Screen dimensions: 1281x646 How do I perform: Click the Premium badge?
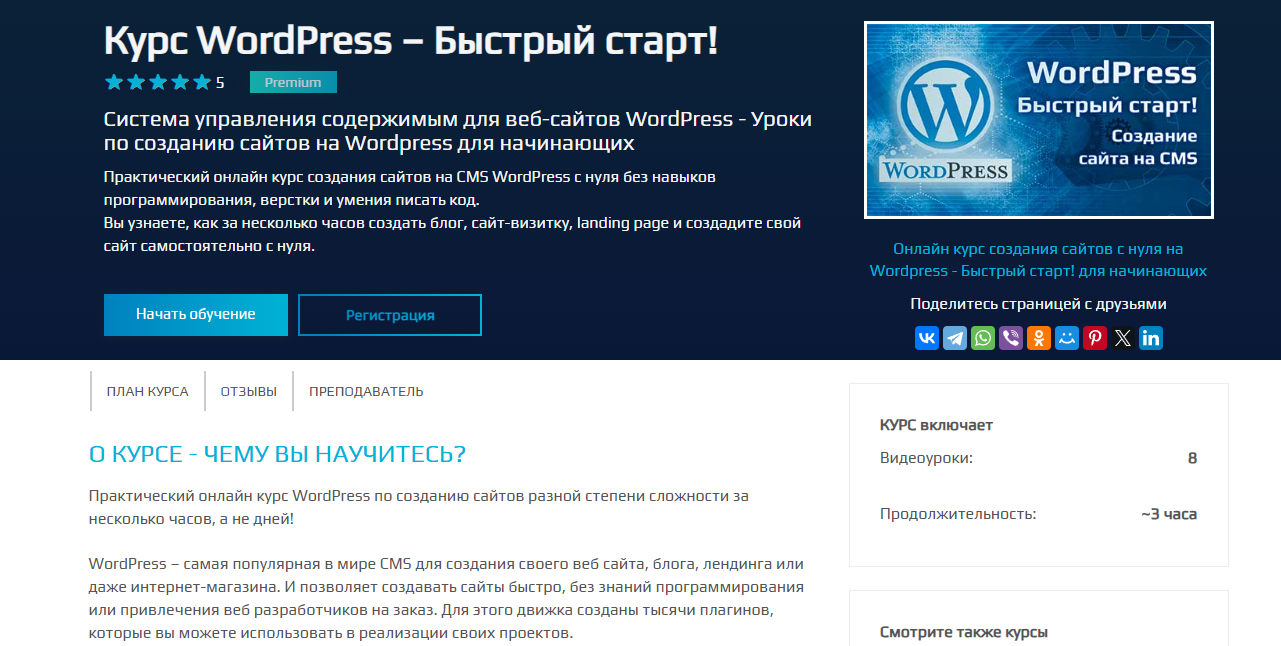tap(293, 82)
